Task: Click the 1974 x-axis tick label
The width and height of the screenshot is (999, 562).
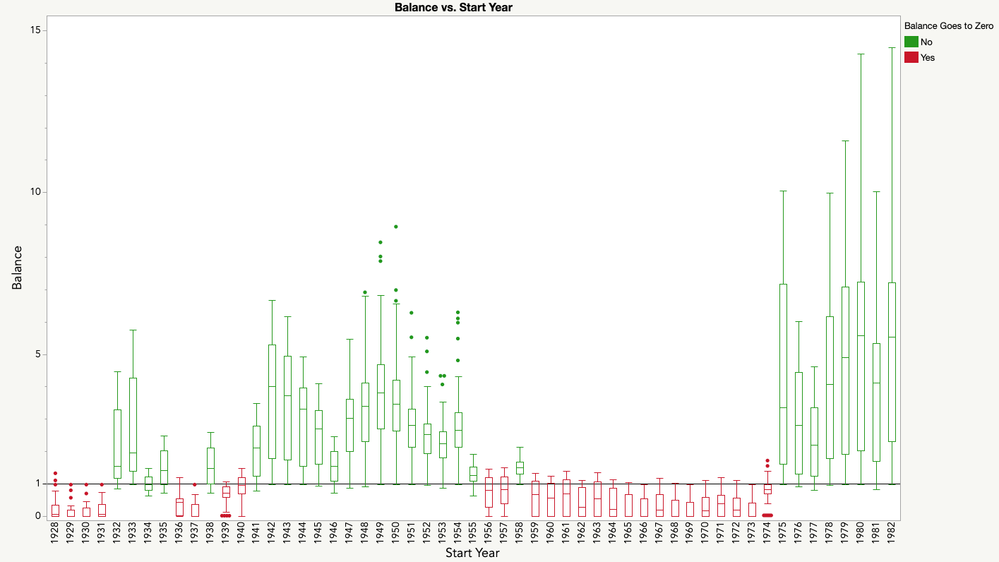Action: click(768, 533)
